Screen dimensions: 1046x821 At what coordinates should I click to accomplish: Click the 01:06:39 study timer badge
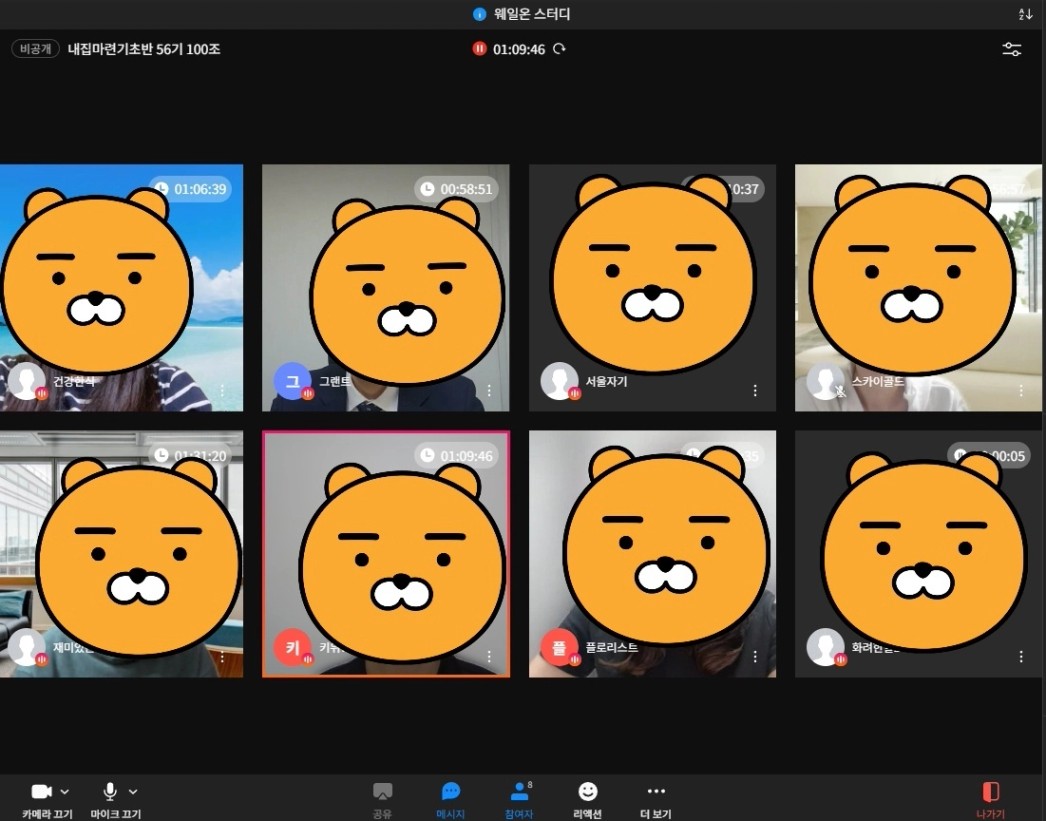[x=190, y=189]
